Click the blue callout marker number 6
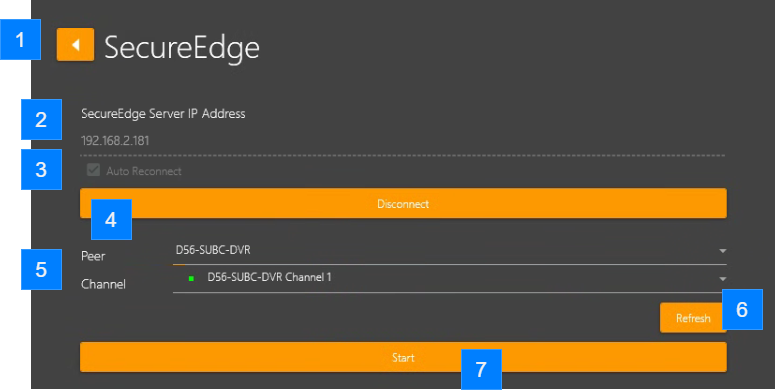 click(x=742, y=309)
